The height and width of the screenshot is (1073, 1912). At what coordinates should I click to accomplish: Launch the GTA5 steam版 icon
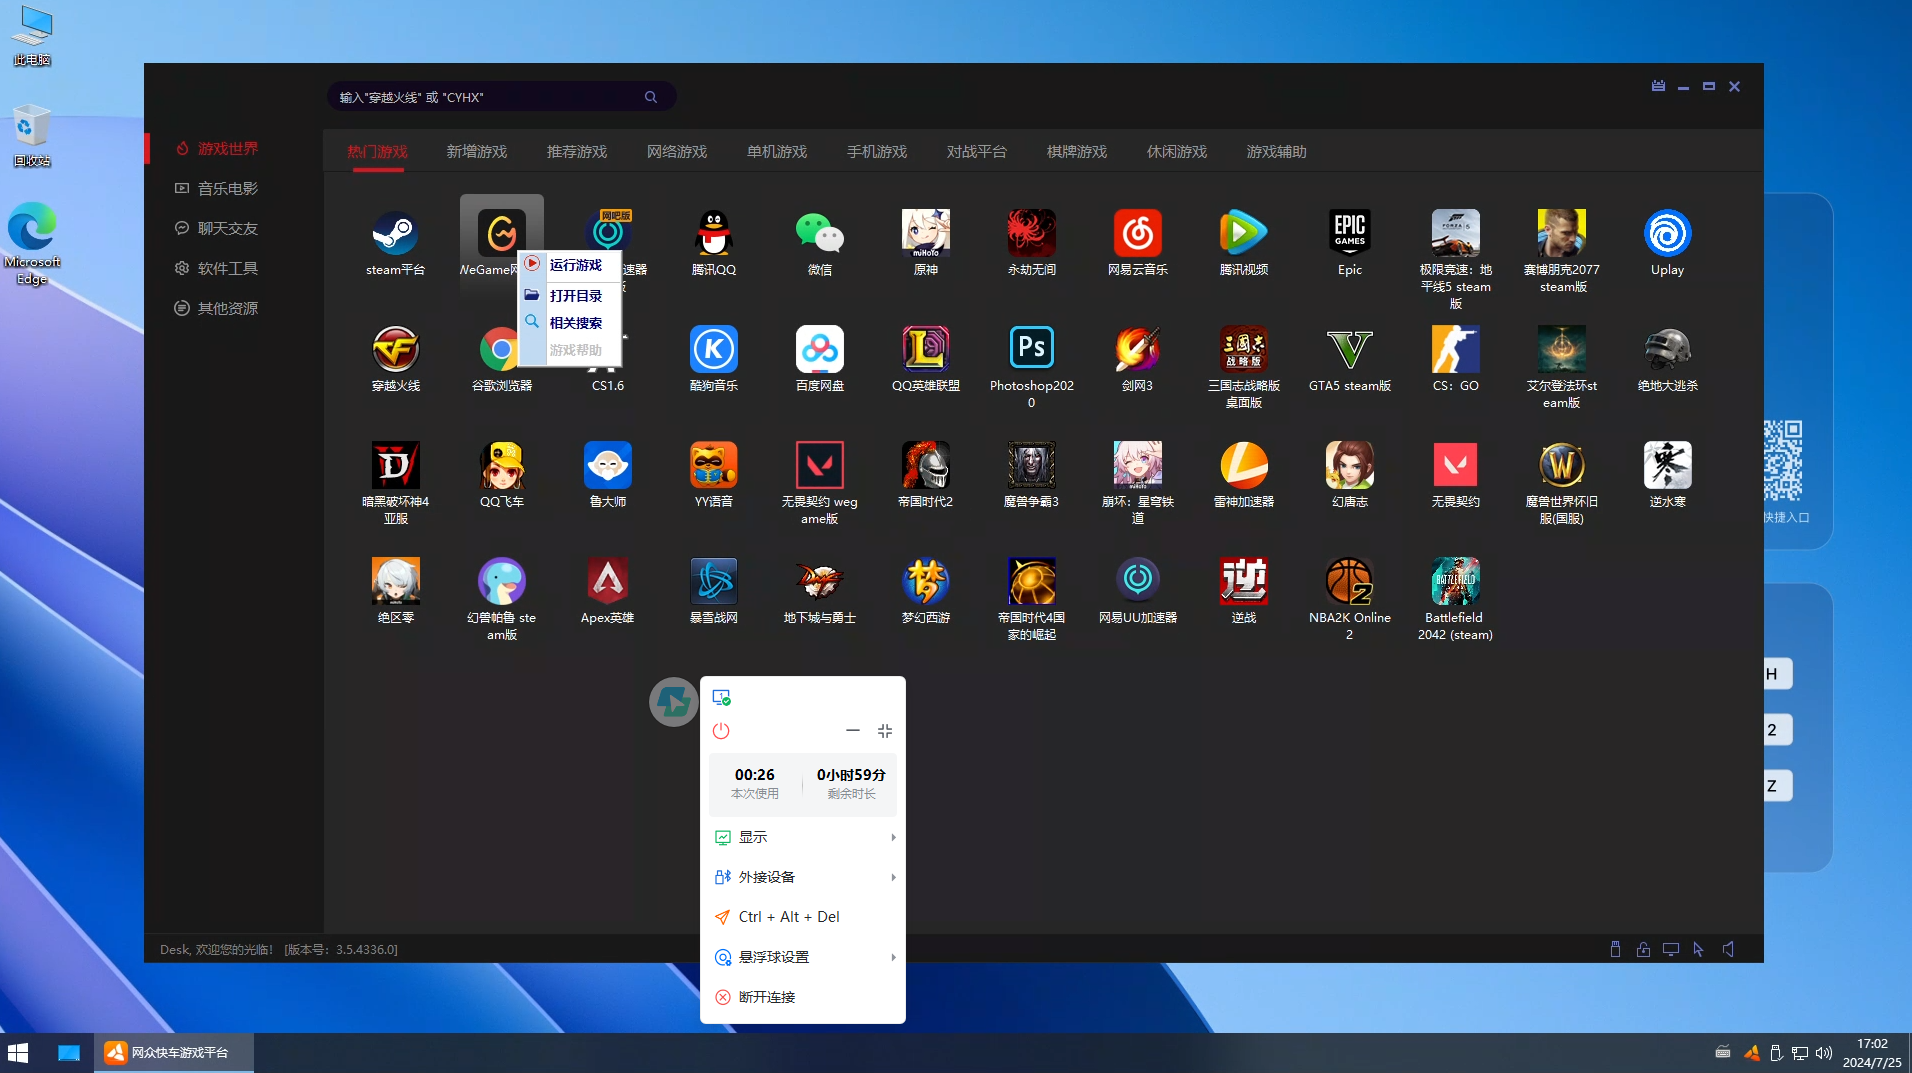click(1349, 349)
